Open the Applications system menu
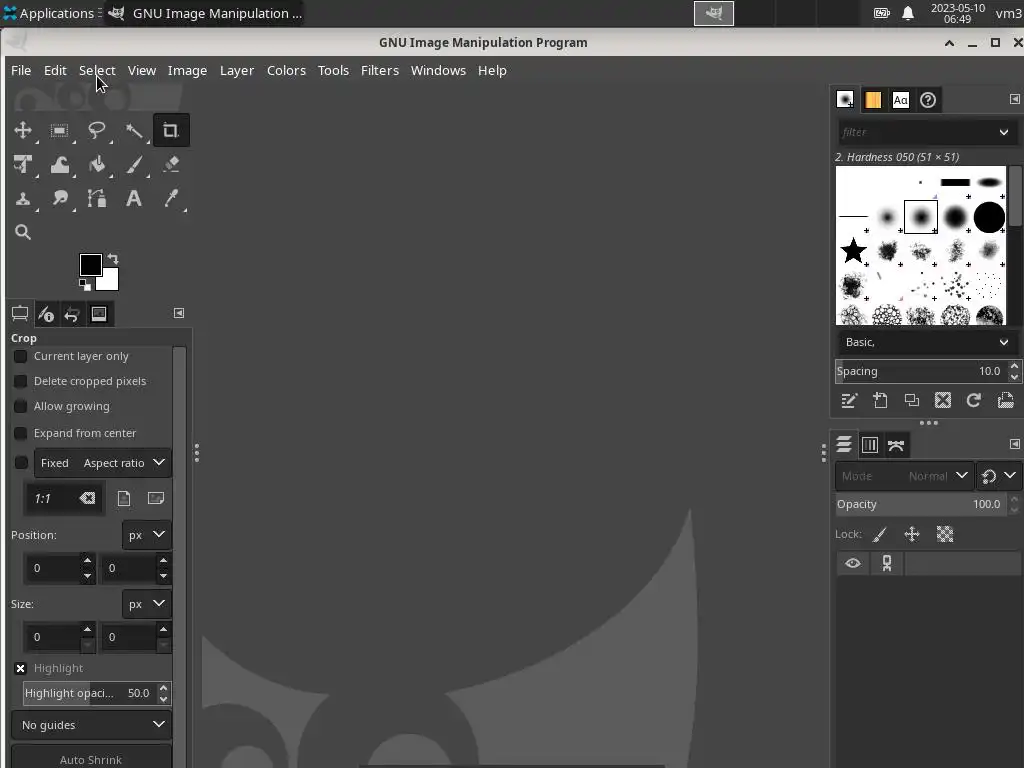The width and height of the screenshot is (1024, 768). [49, 13]
